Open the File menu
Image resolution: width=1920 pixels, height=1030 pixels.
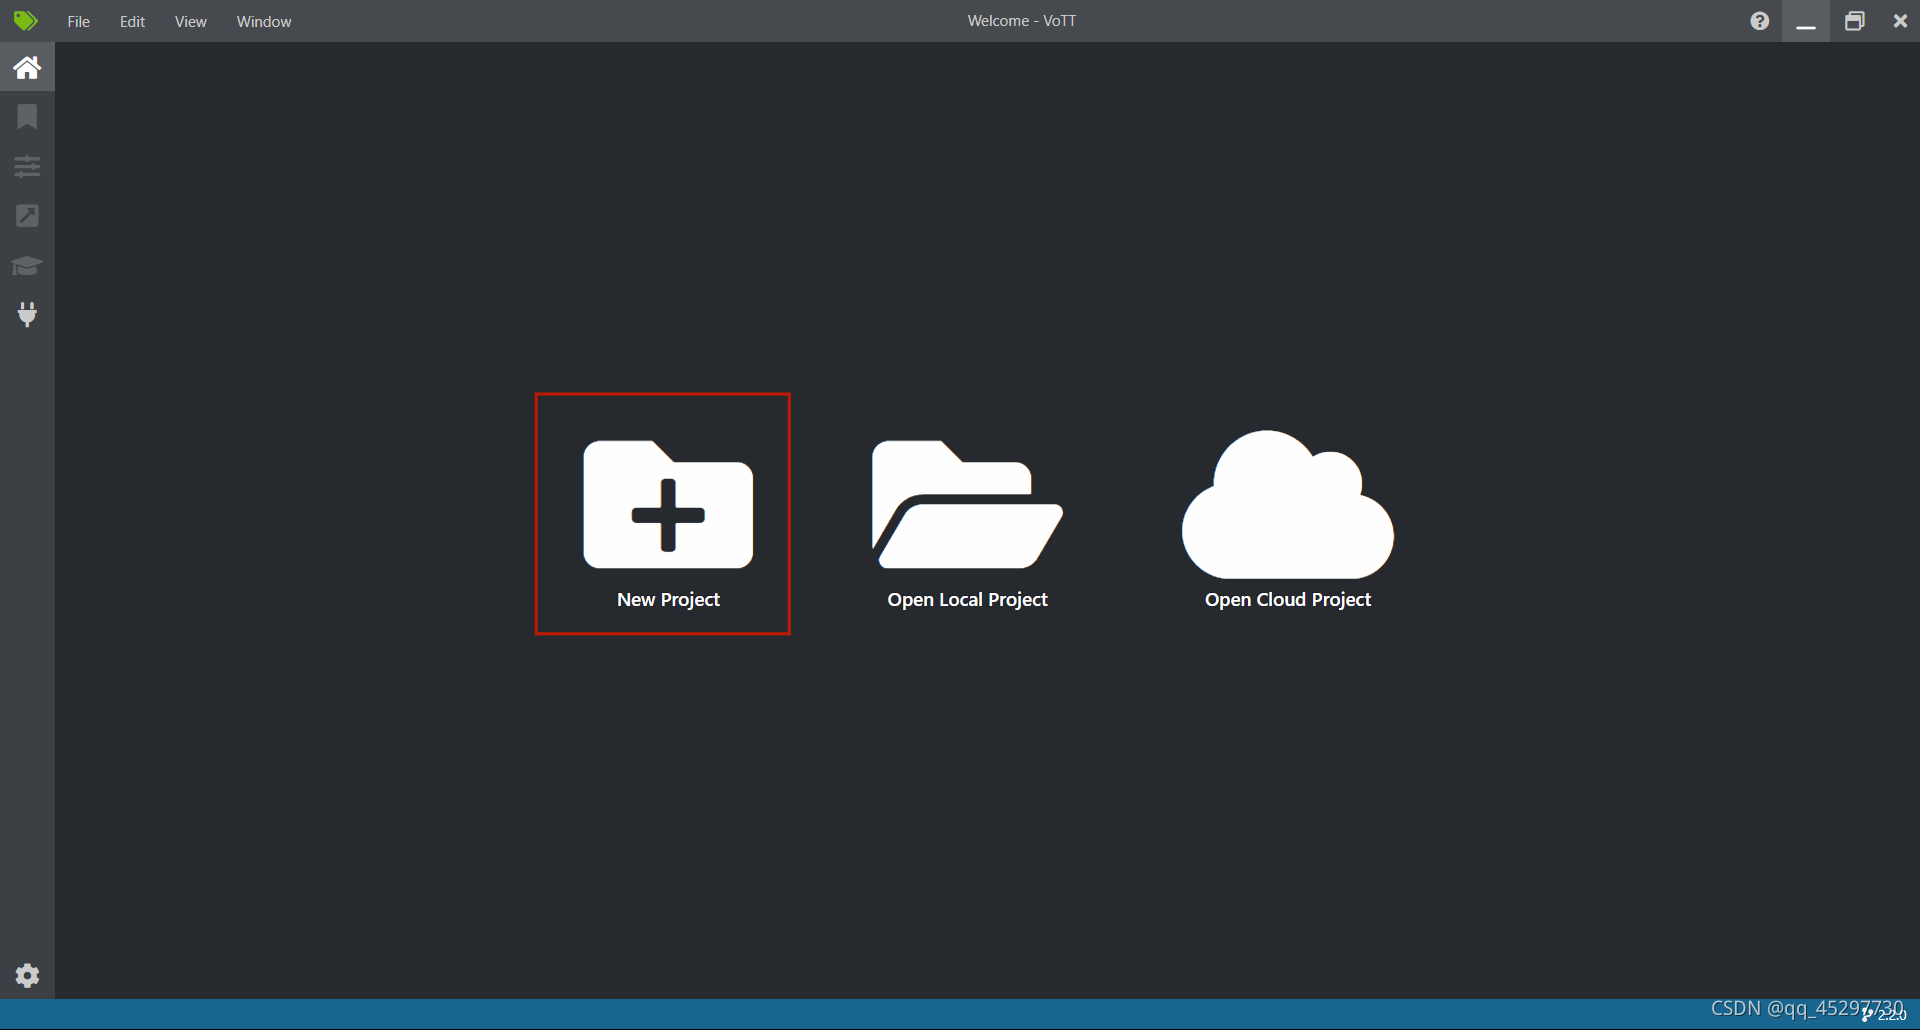coord(79,21)
